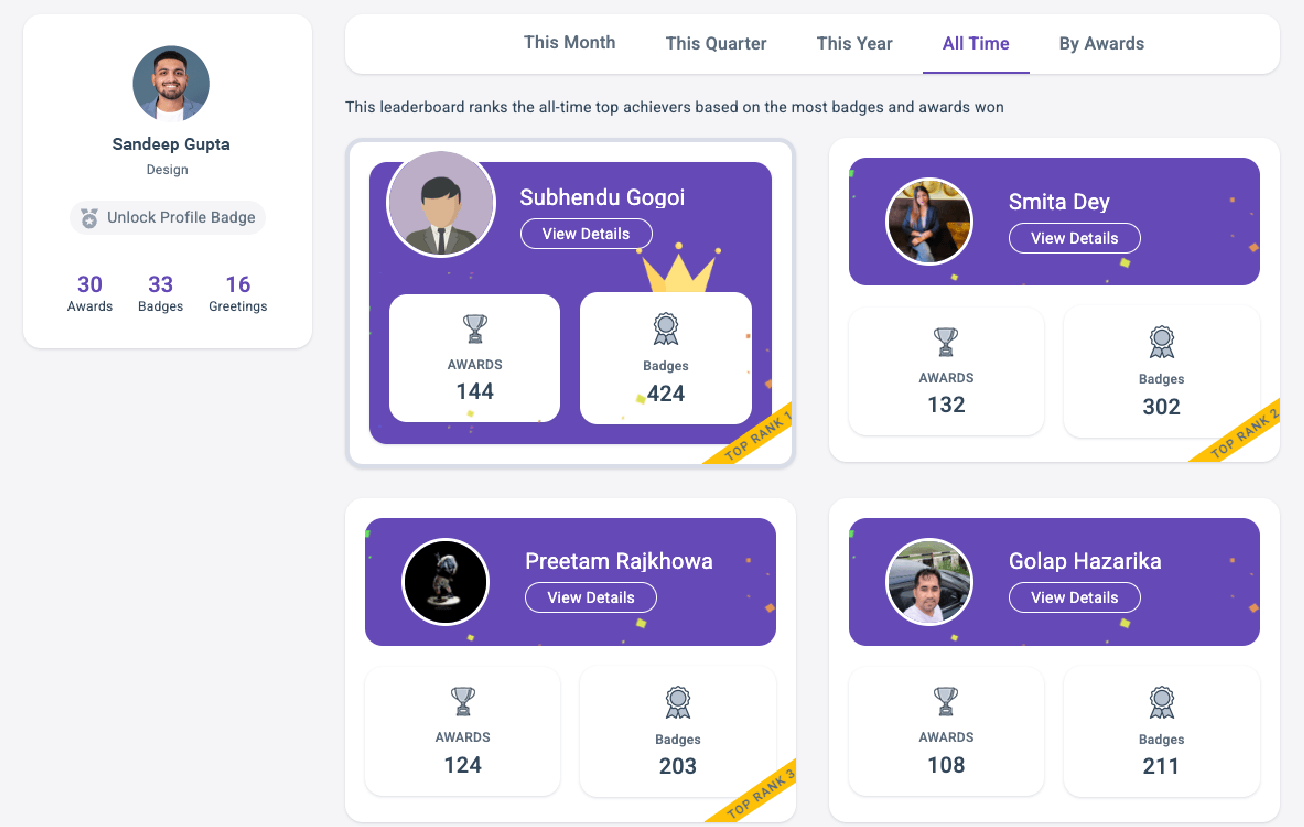Click Subhendu Gogoi's badges ribbon icon
The width and height of the screenshot is (1304, 827).
point(666,329)
